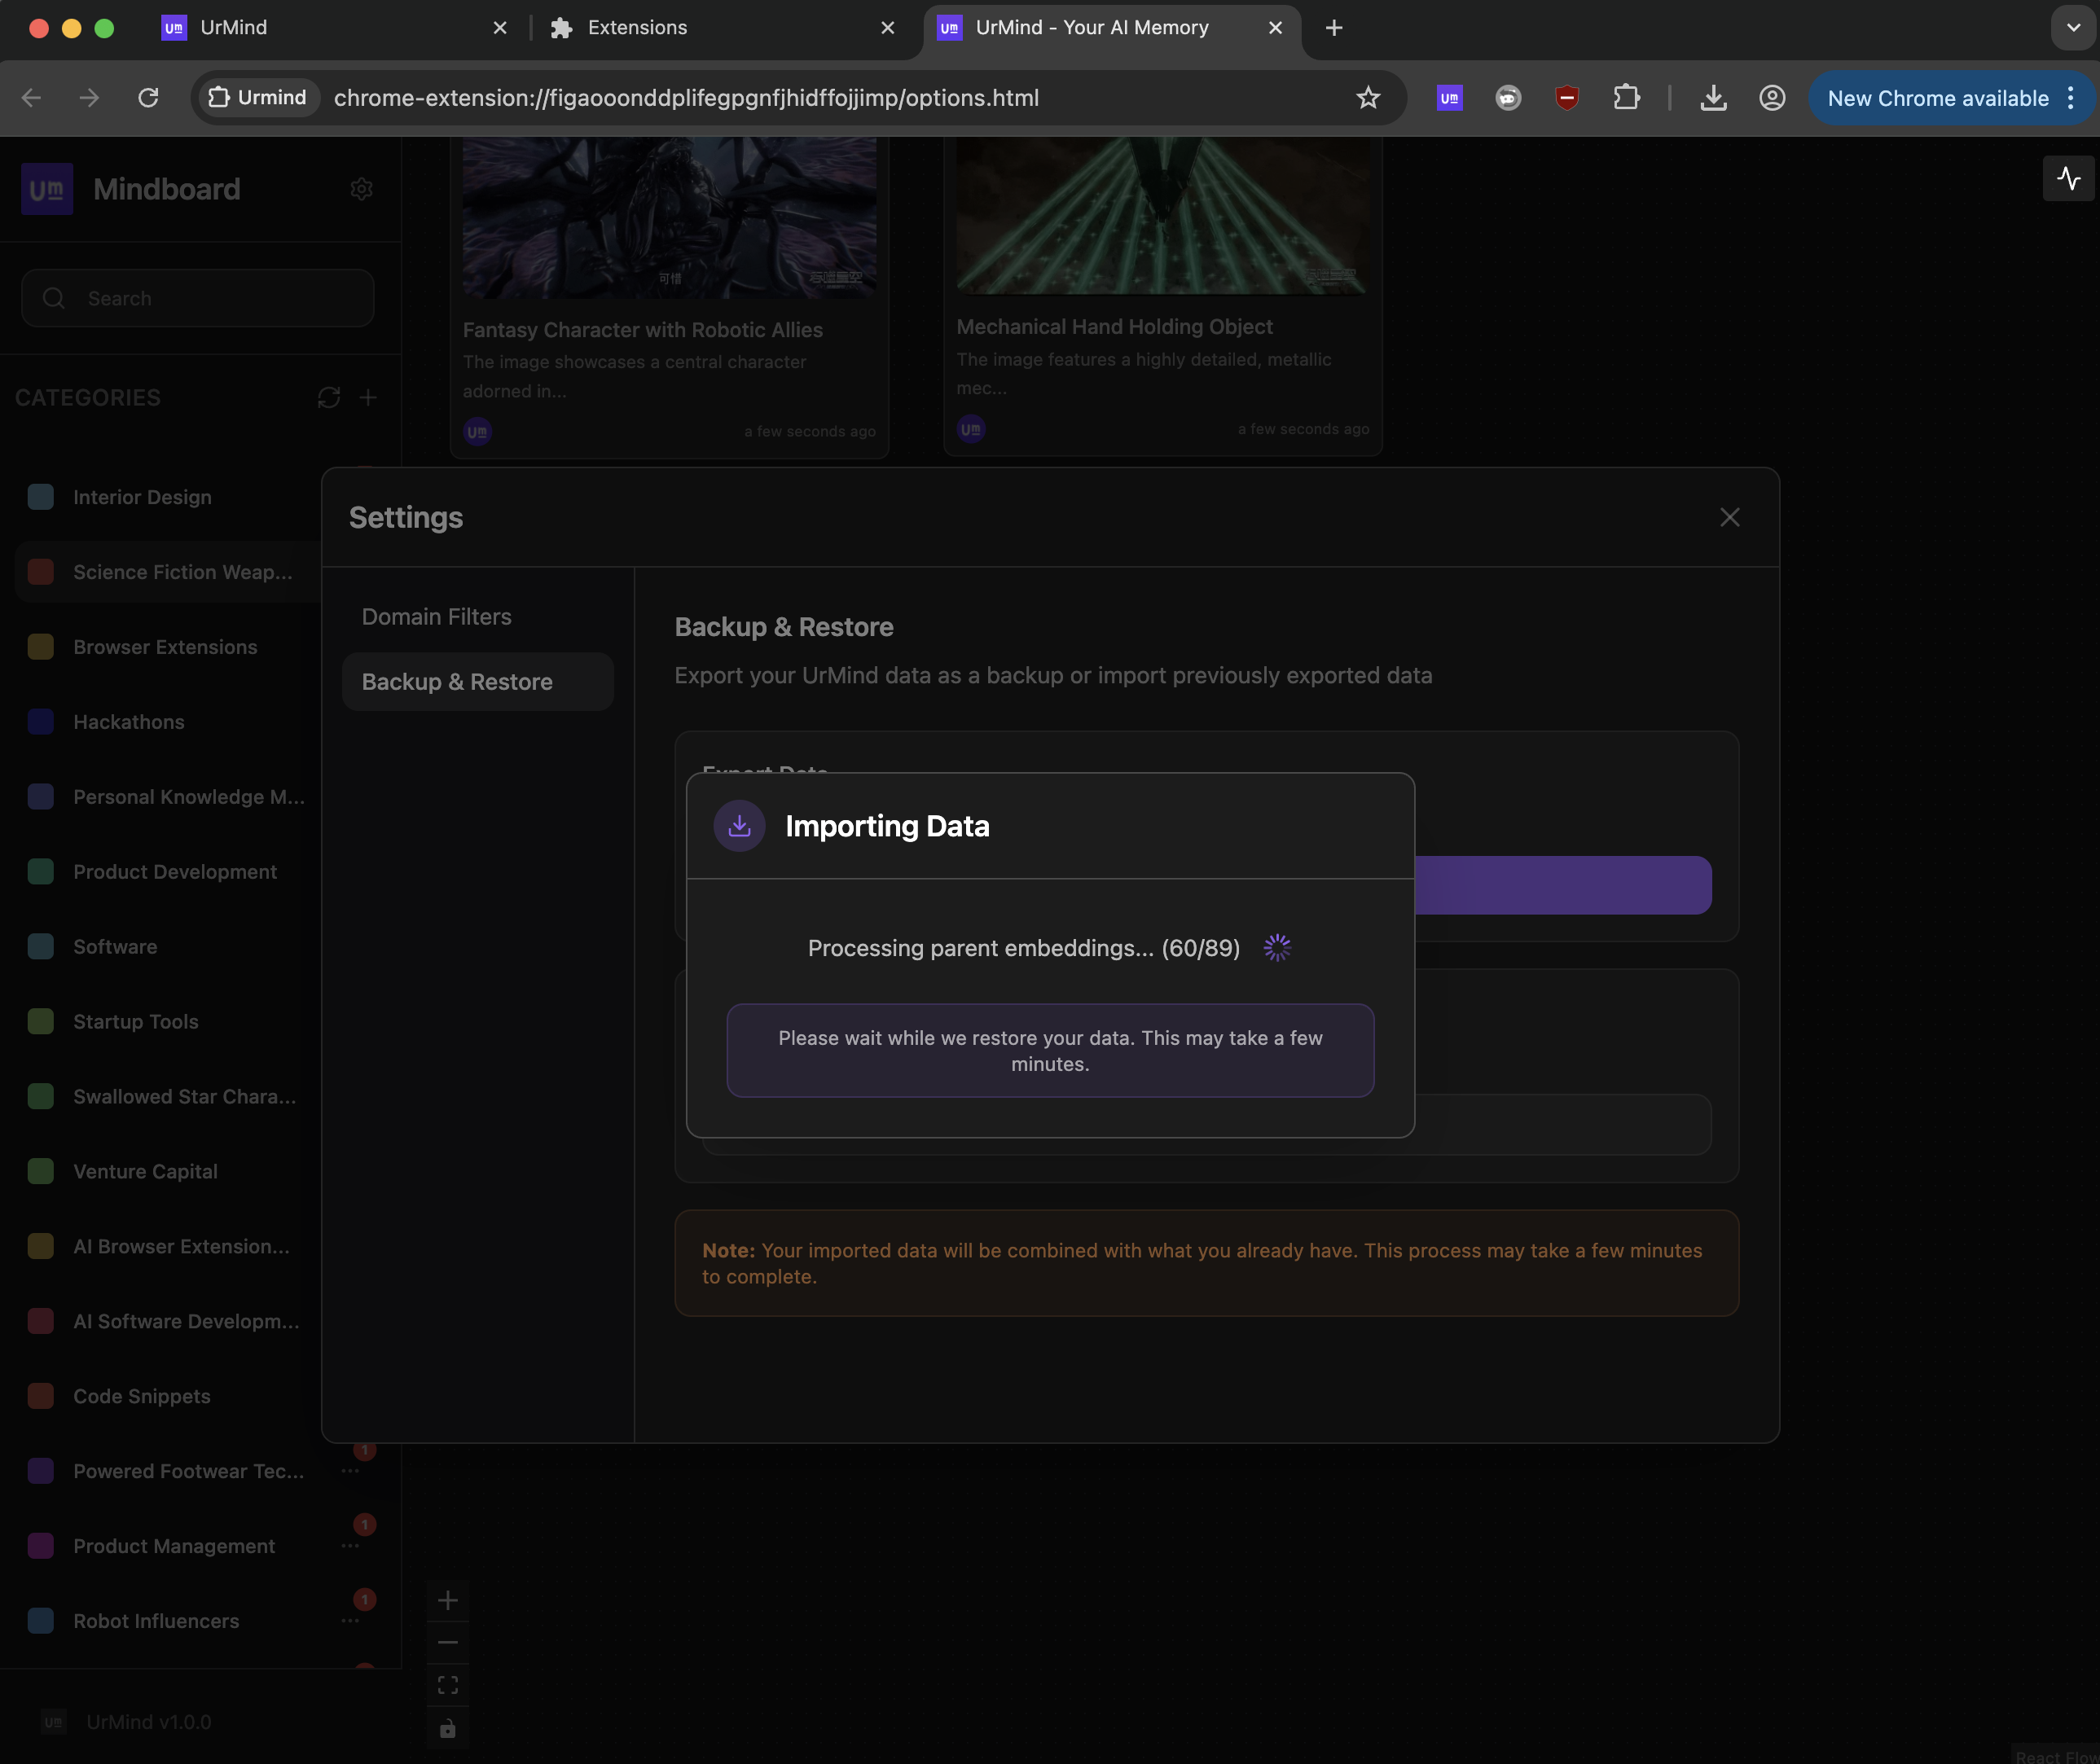The width and height of the screenshot is (2100, 1764).
Task: Click the New Chrome available button
Action: [x=1937, y=98]
